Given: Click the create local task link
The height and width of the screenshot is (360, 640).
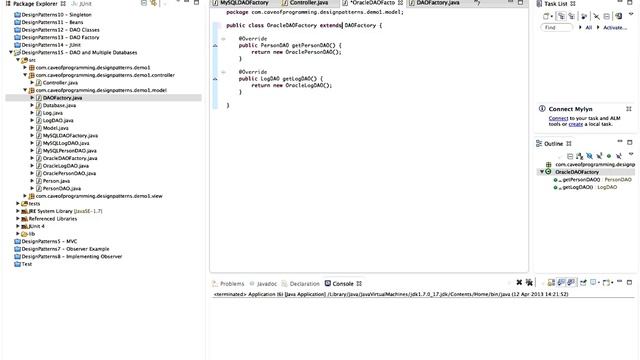Looking at the screenshot, I should click(576, 124).
